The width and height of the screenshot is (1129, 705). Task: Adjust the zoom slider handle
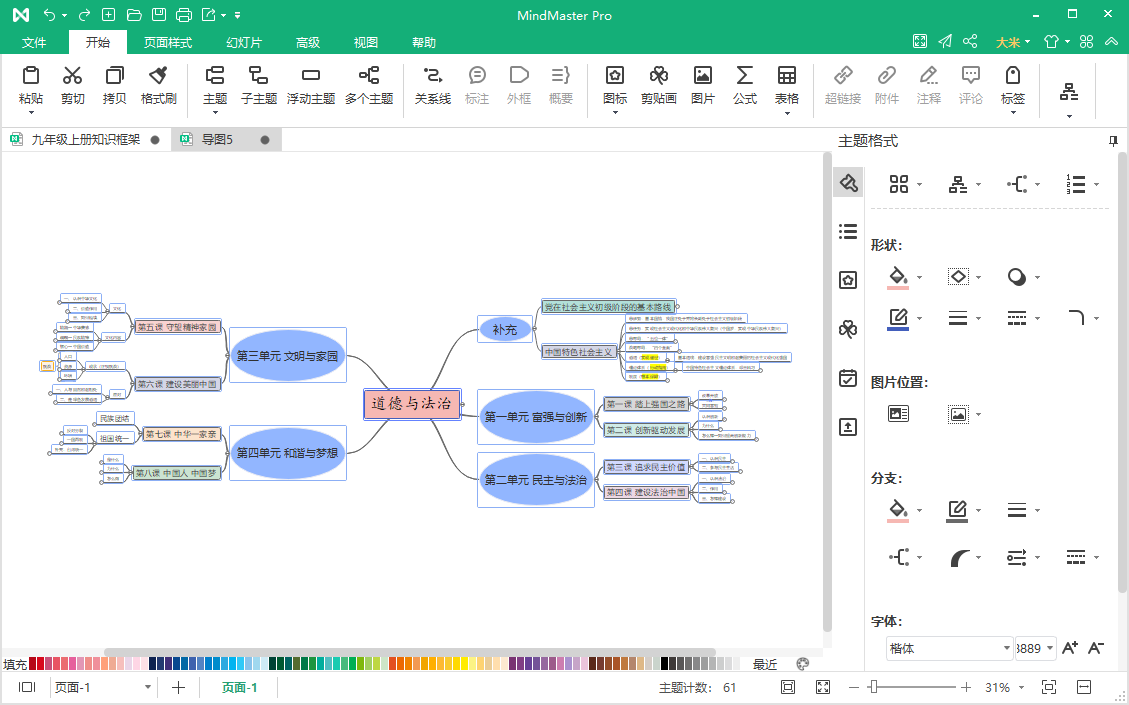pos(873,687)
